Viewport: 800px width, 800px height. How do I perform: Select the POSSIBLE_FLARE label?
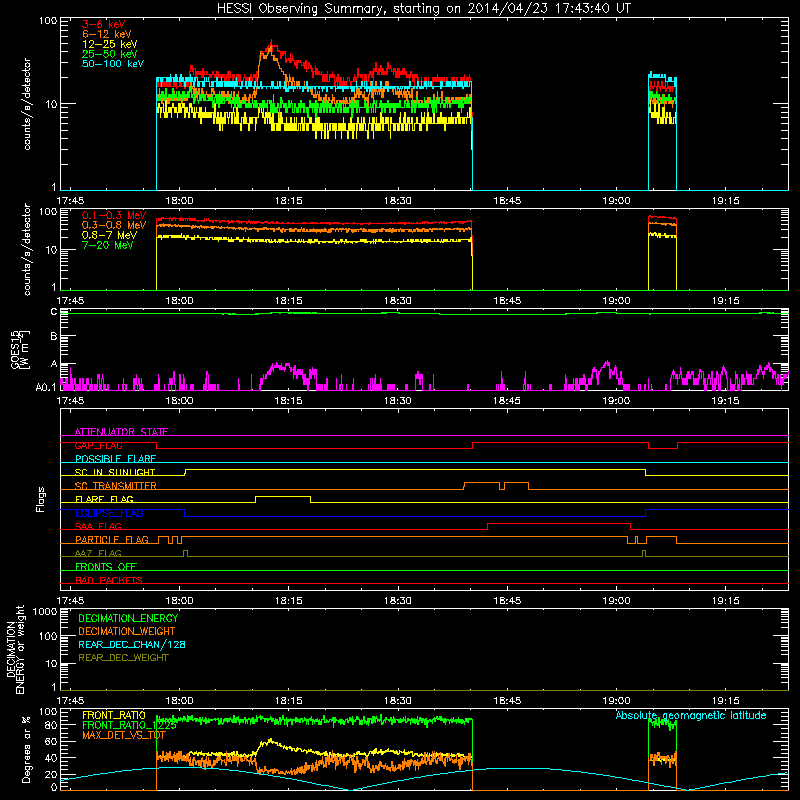115,459
